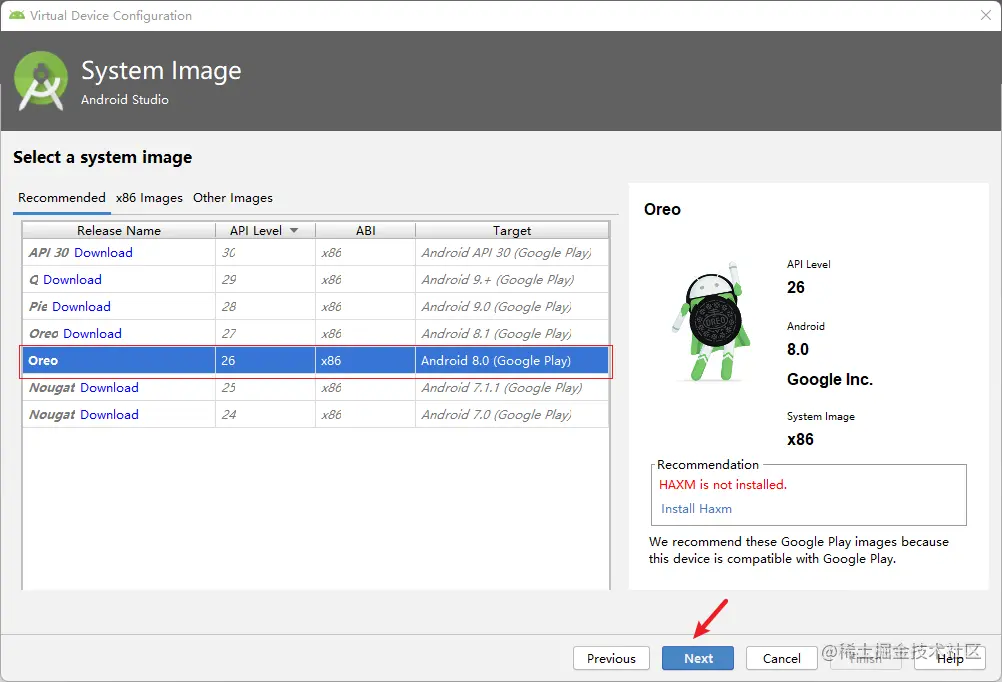Select the 'Android 9.+ (Google Play)' cell
Viewport: 1002px width, 682px height.
(x=512, y=279)
